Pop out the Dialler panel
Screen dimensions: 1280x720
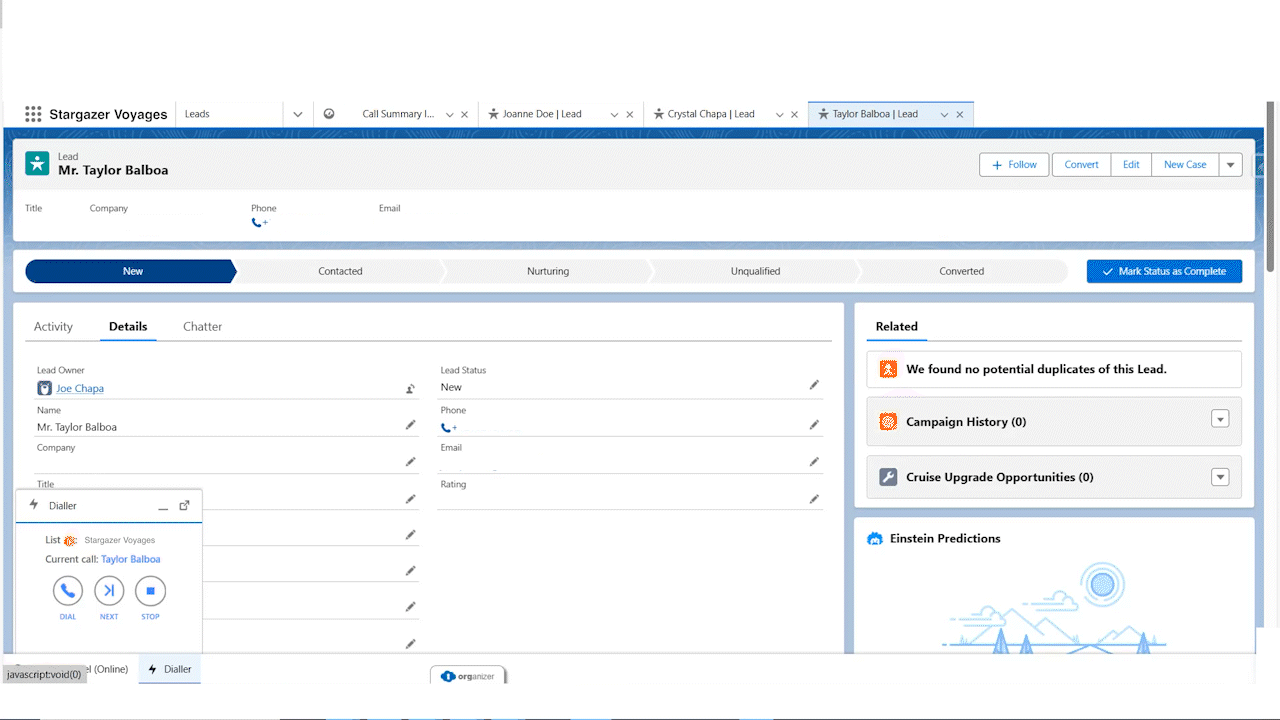(184, 506)
